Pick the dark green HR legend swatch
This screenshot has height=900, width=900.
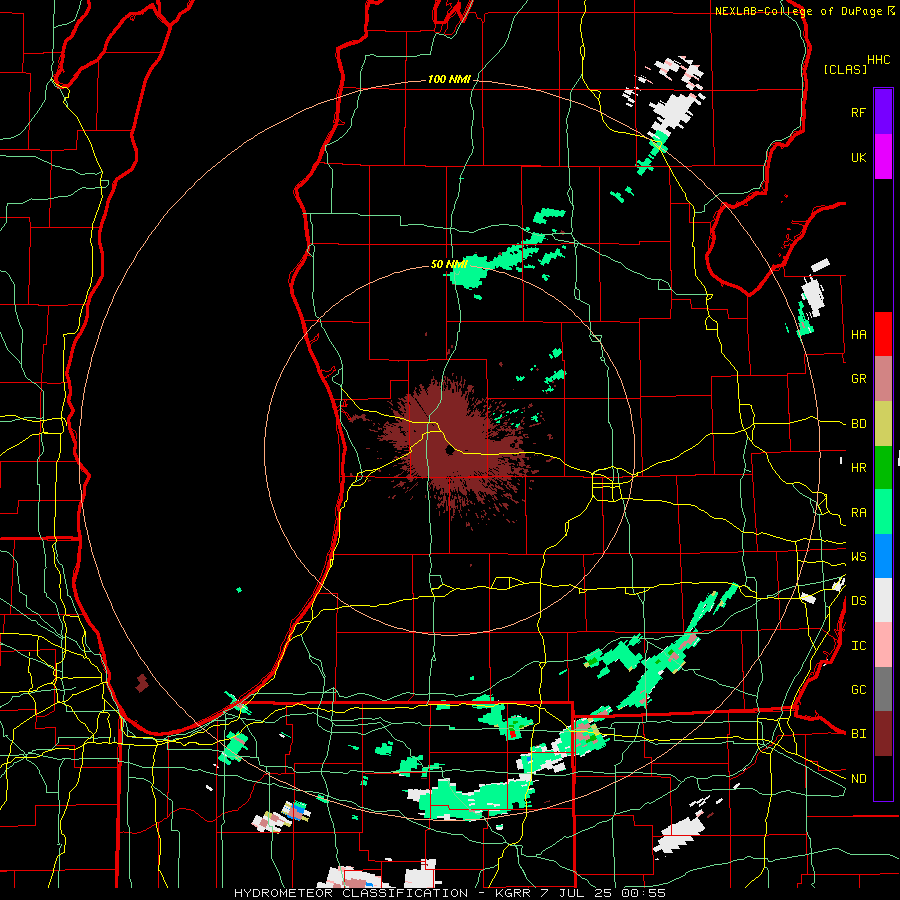883,468
